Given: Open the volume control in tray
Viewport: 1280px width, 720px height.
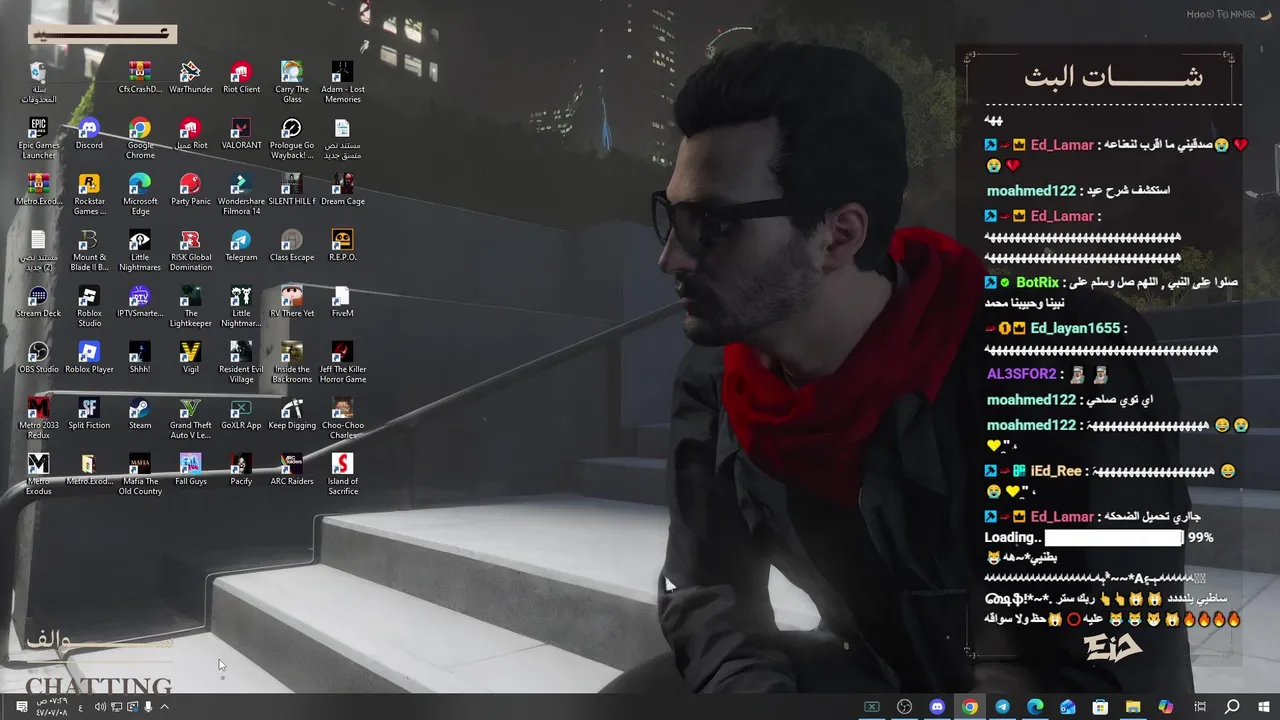Looking at the screenshot, I should click(x=100, y=707).
